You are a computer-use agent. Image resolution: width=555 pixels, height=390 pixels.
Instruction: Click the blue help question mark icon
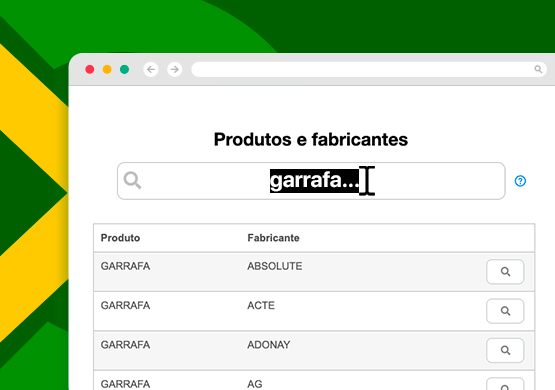(x=520, y=181)
